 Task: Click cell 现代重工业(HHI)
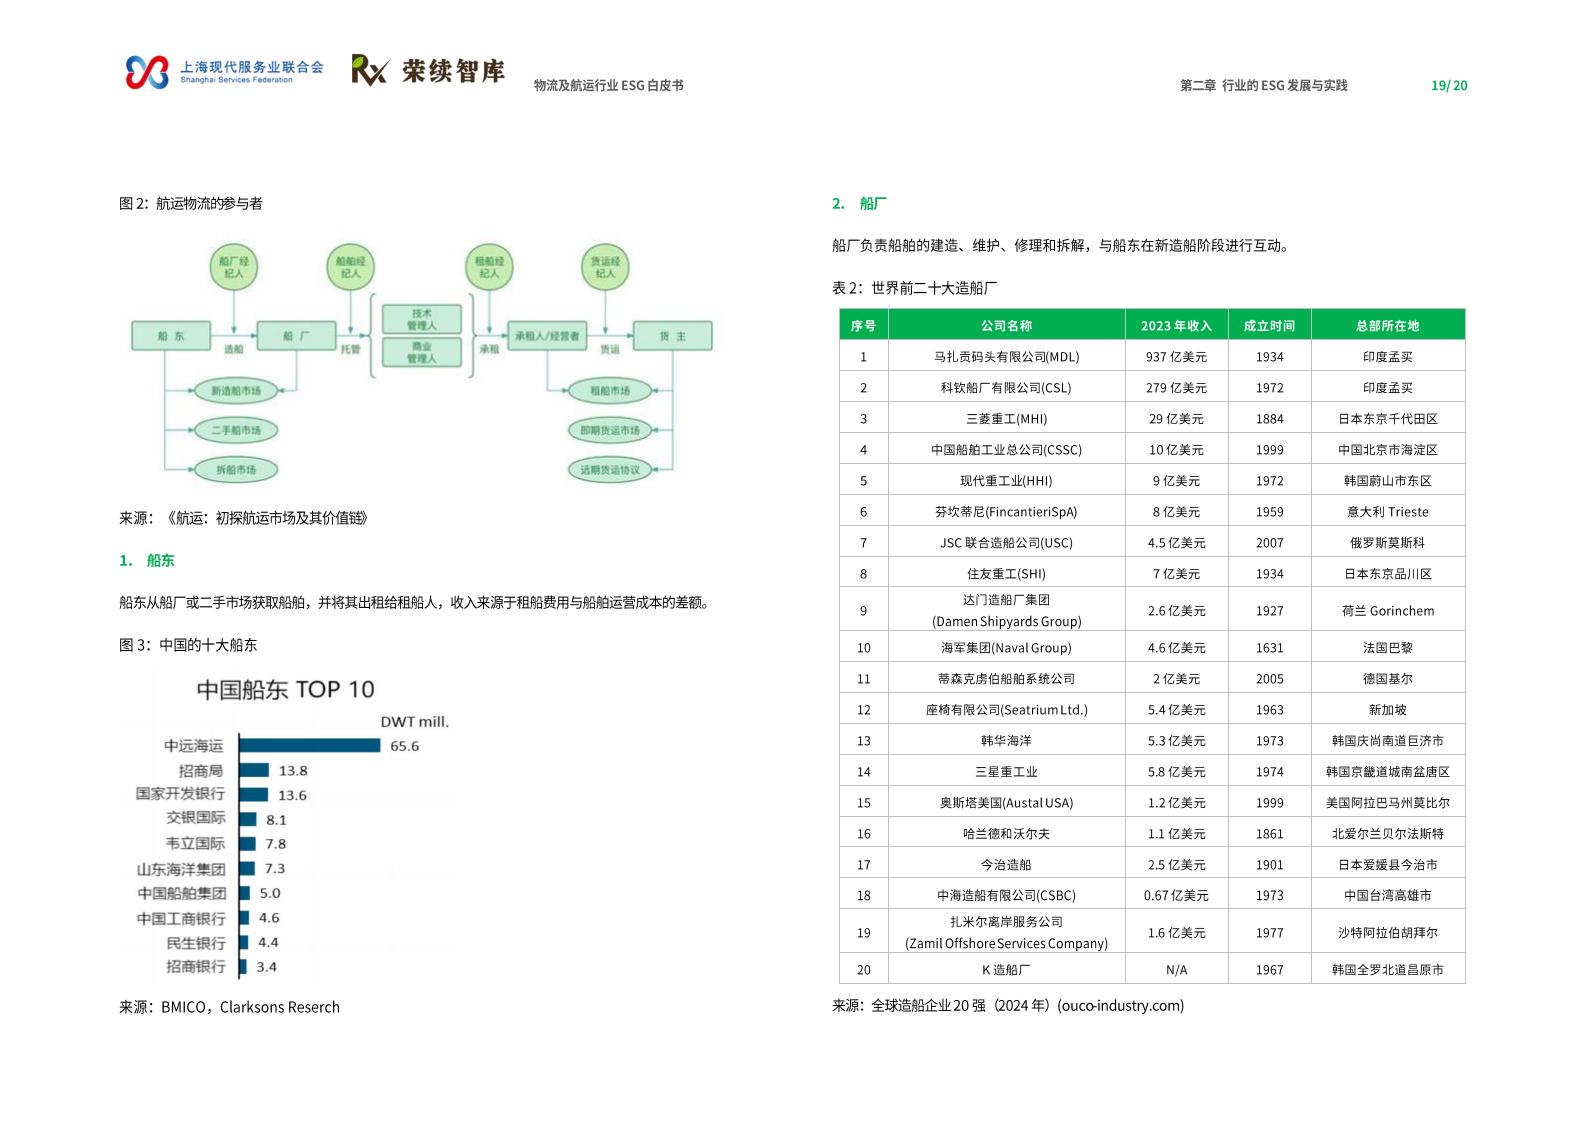point(1007,481)
